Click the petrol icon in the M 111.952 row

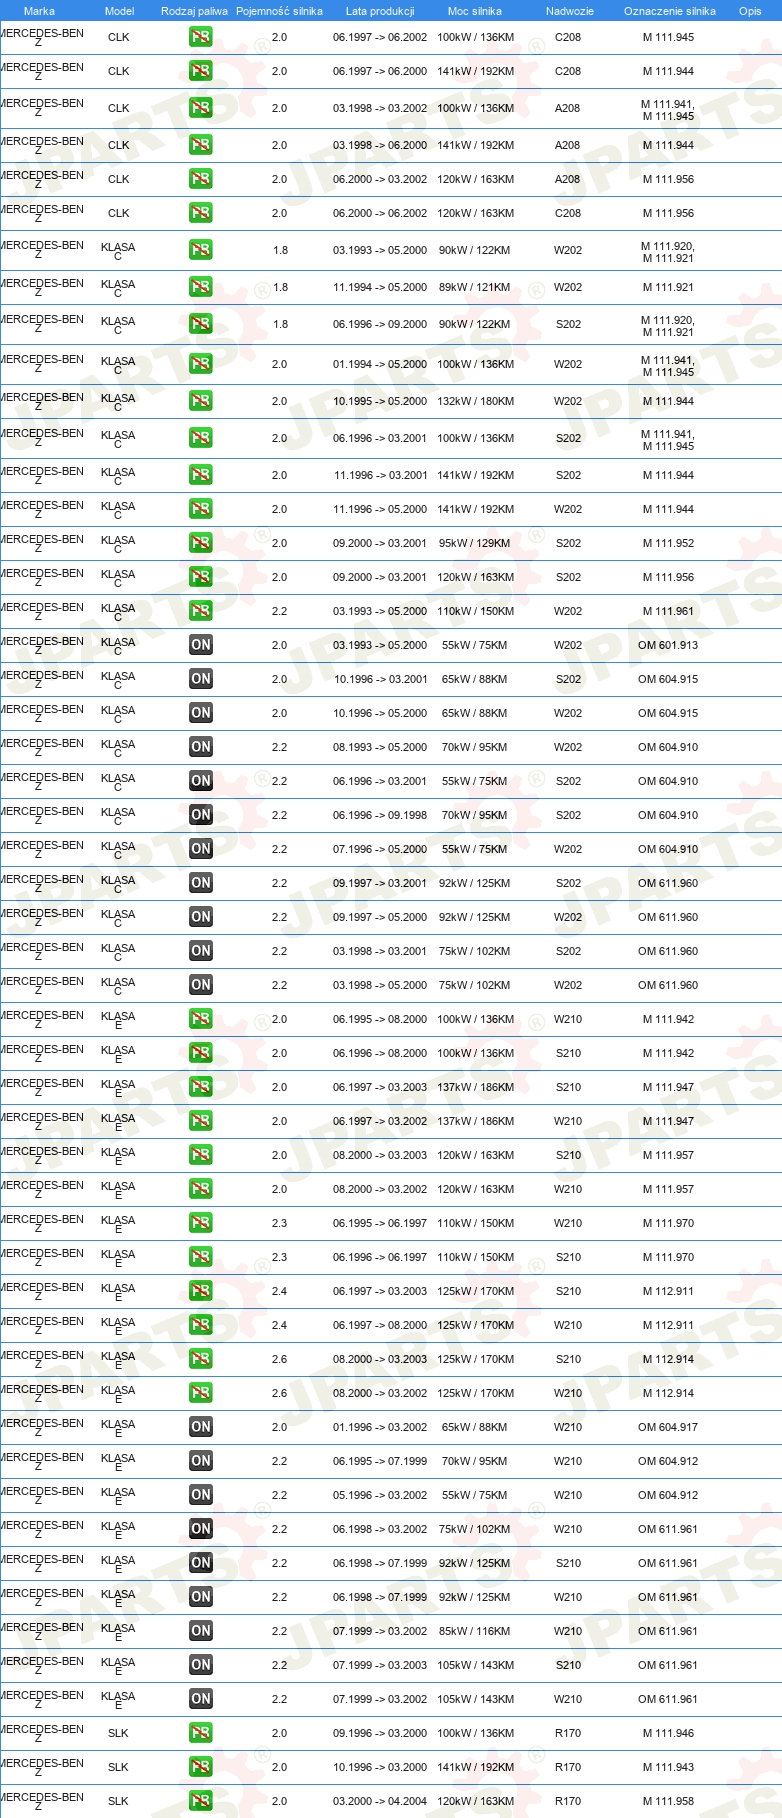tap(201, 543)
